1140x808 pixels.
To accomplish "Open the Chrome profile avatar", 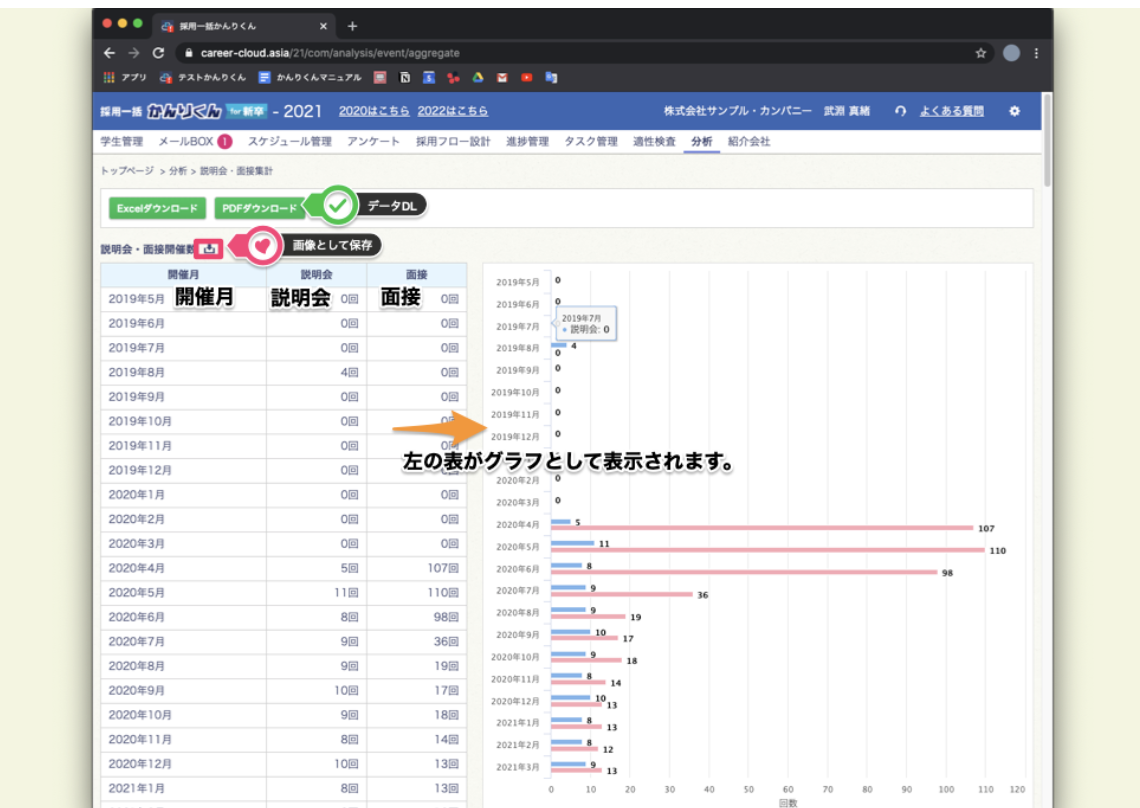I will [x=1011, y=52].
